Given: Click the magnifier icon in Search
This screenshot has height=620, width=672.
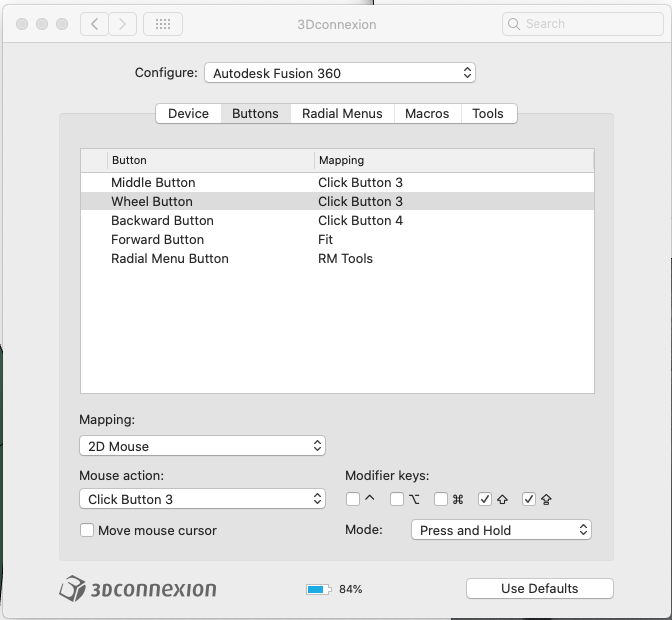Looking at the screenshot, I should tap(513, 24).
